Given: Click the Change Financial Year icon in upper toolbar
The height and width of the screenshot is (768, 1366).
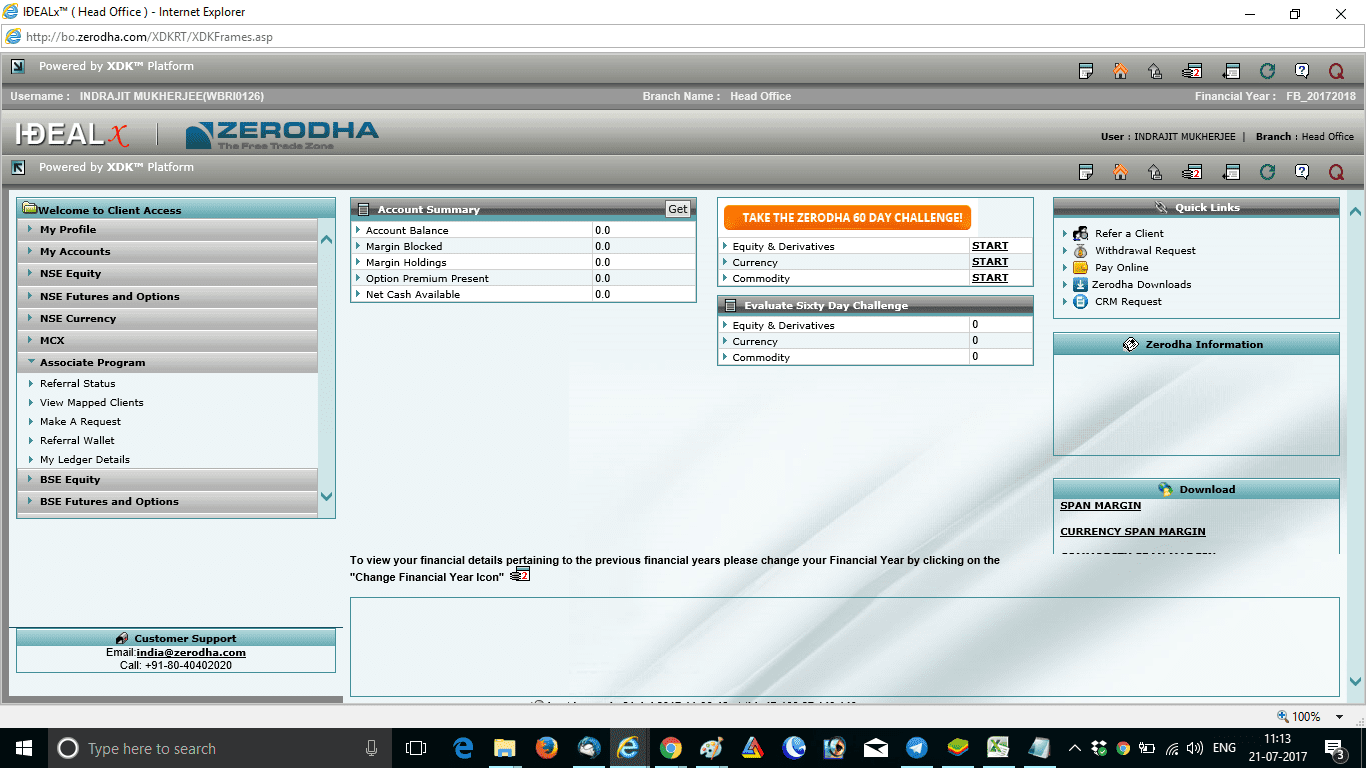Looking at the screenshot, I should [1191, 71].
